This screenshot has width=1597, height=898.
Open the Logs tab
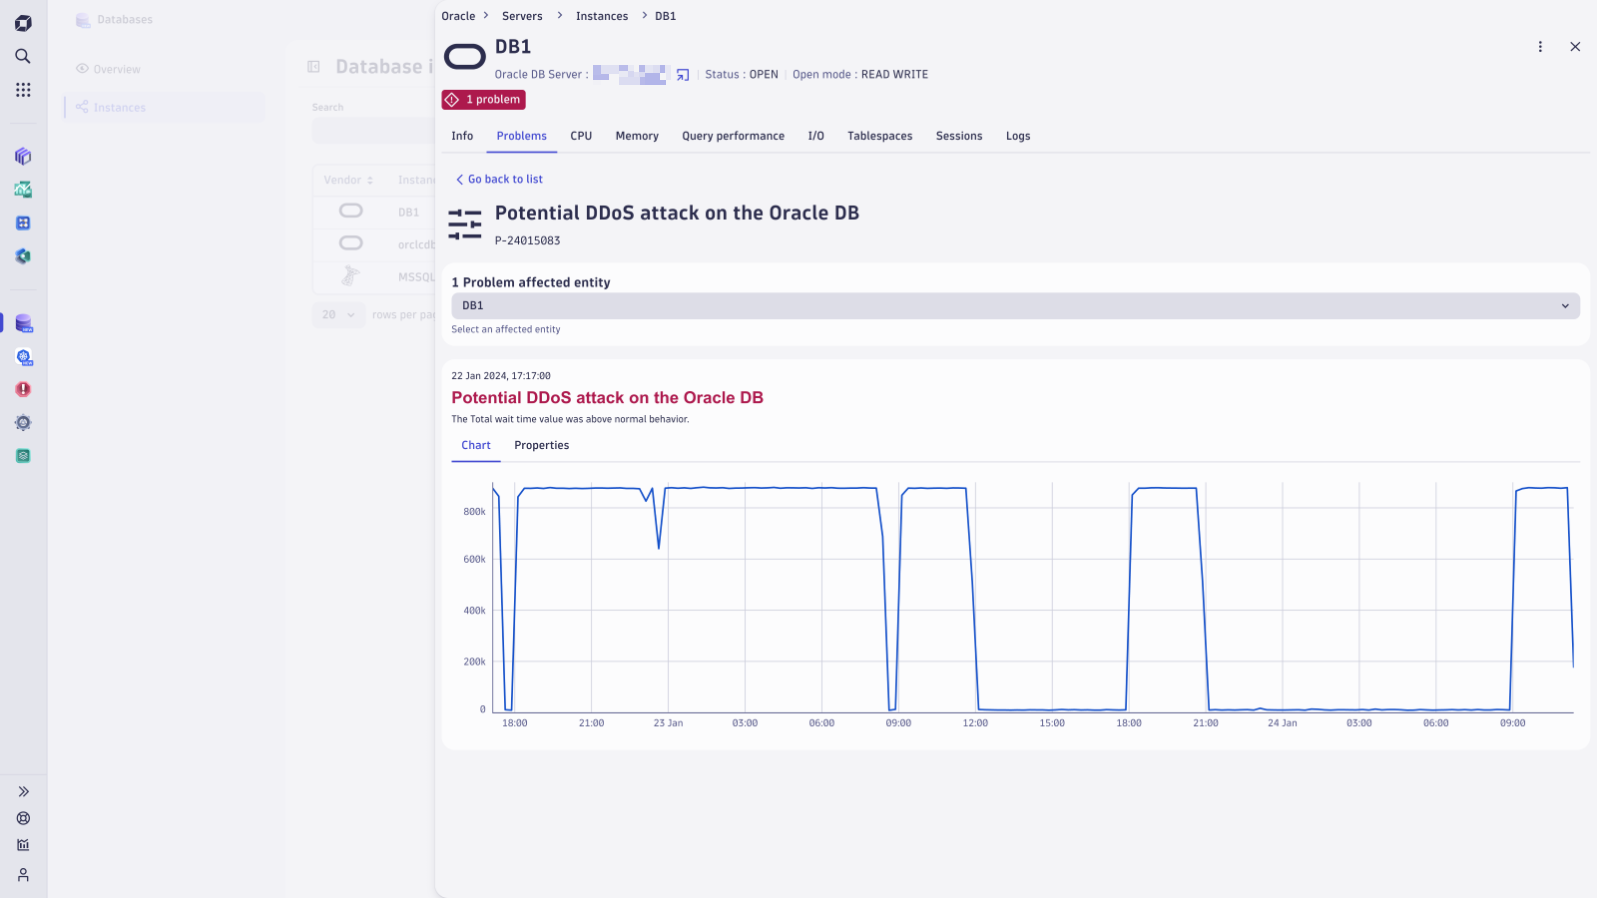[x=1018, y=136]
